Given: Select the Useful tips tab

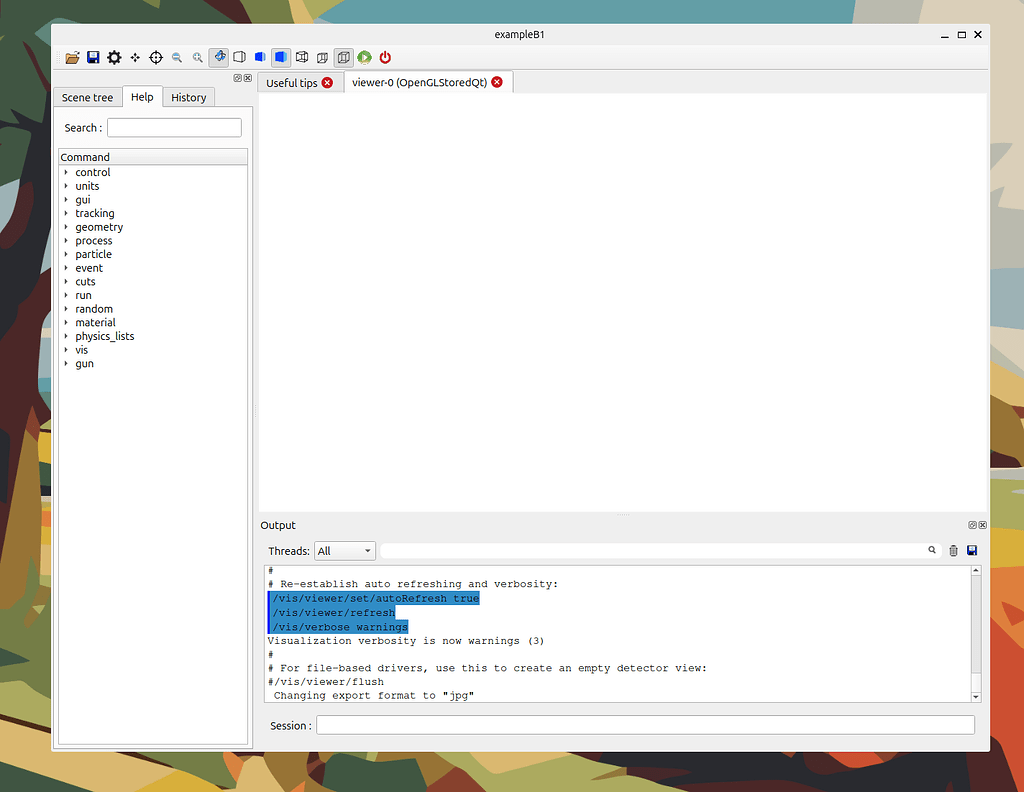Looking at the screenshot, I should (x=293, y=83).
